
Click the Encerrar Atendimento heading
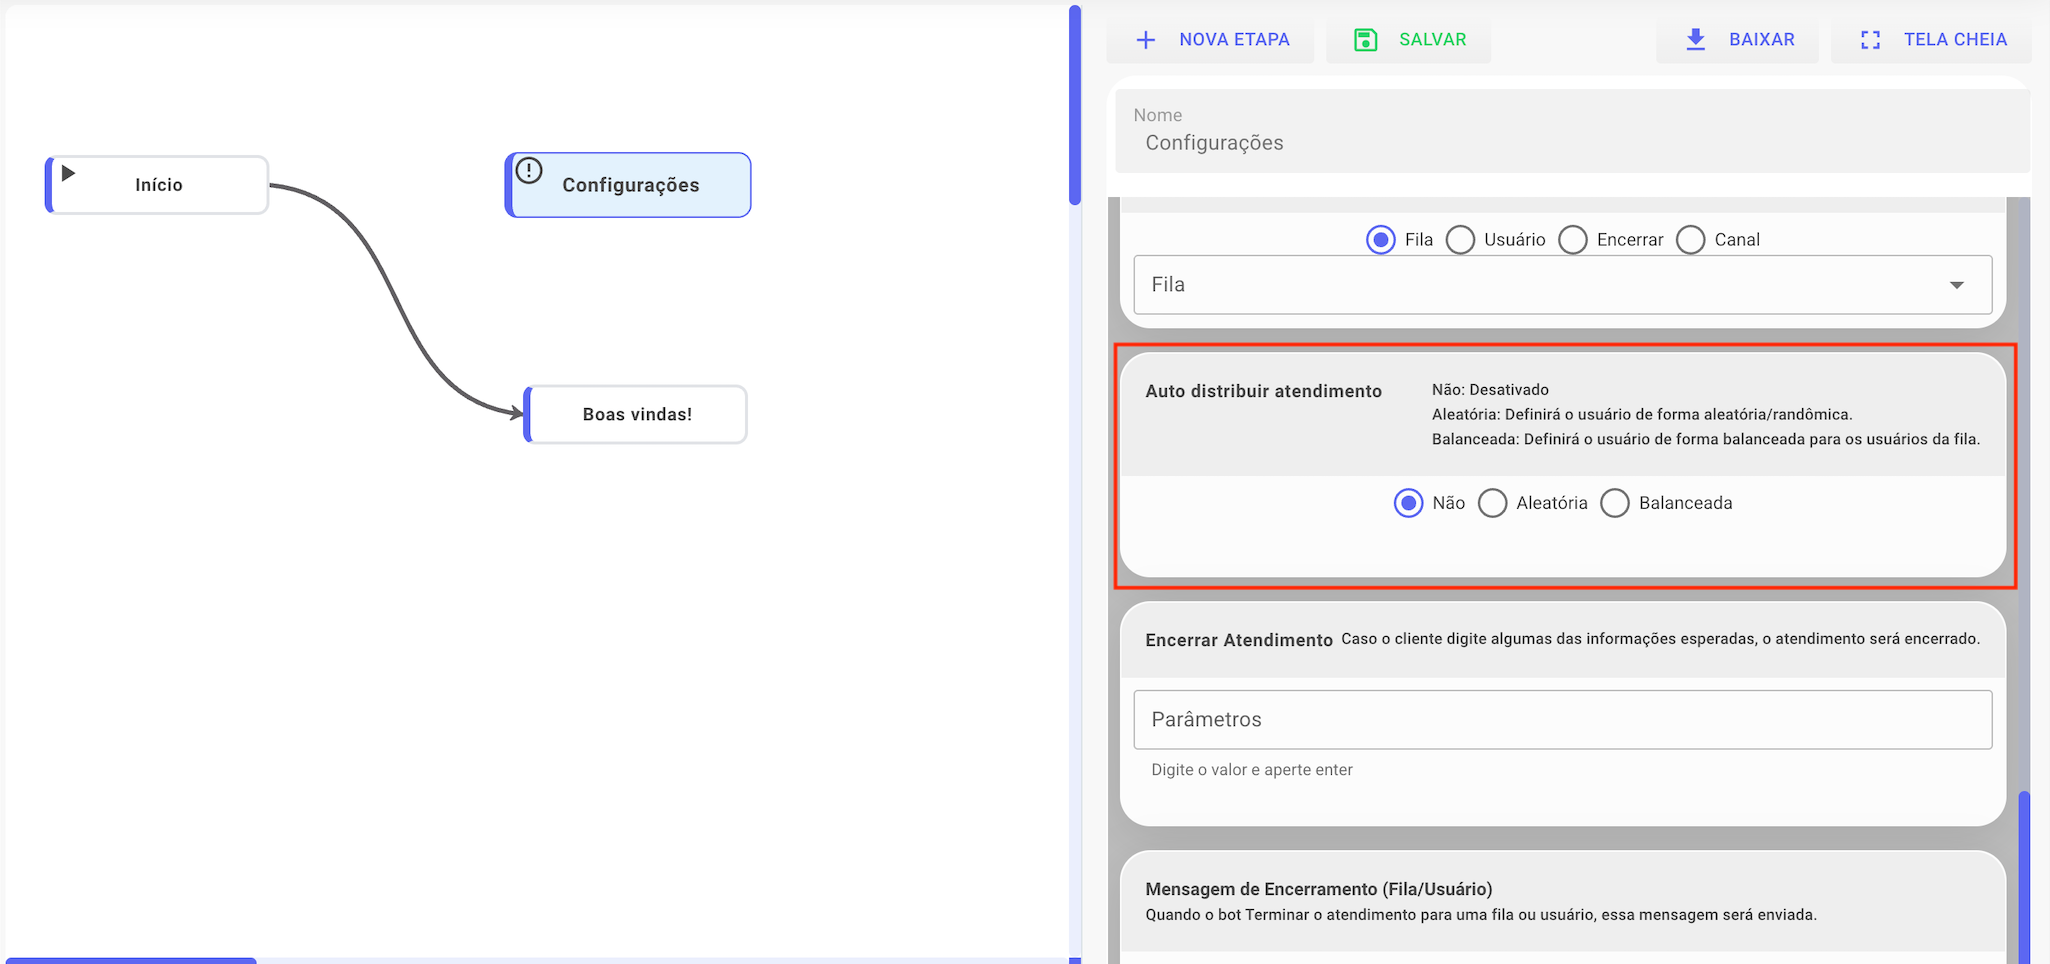(1239, 640)
